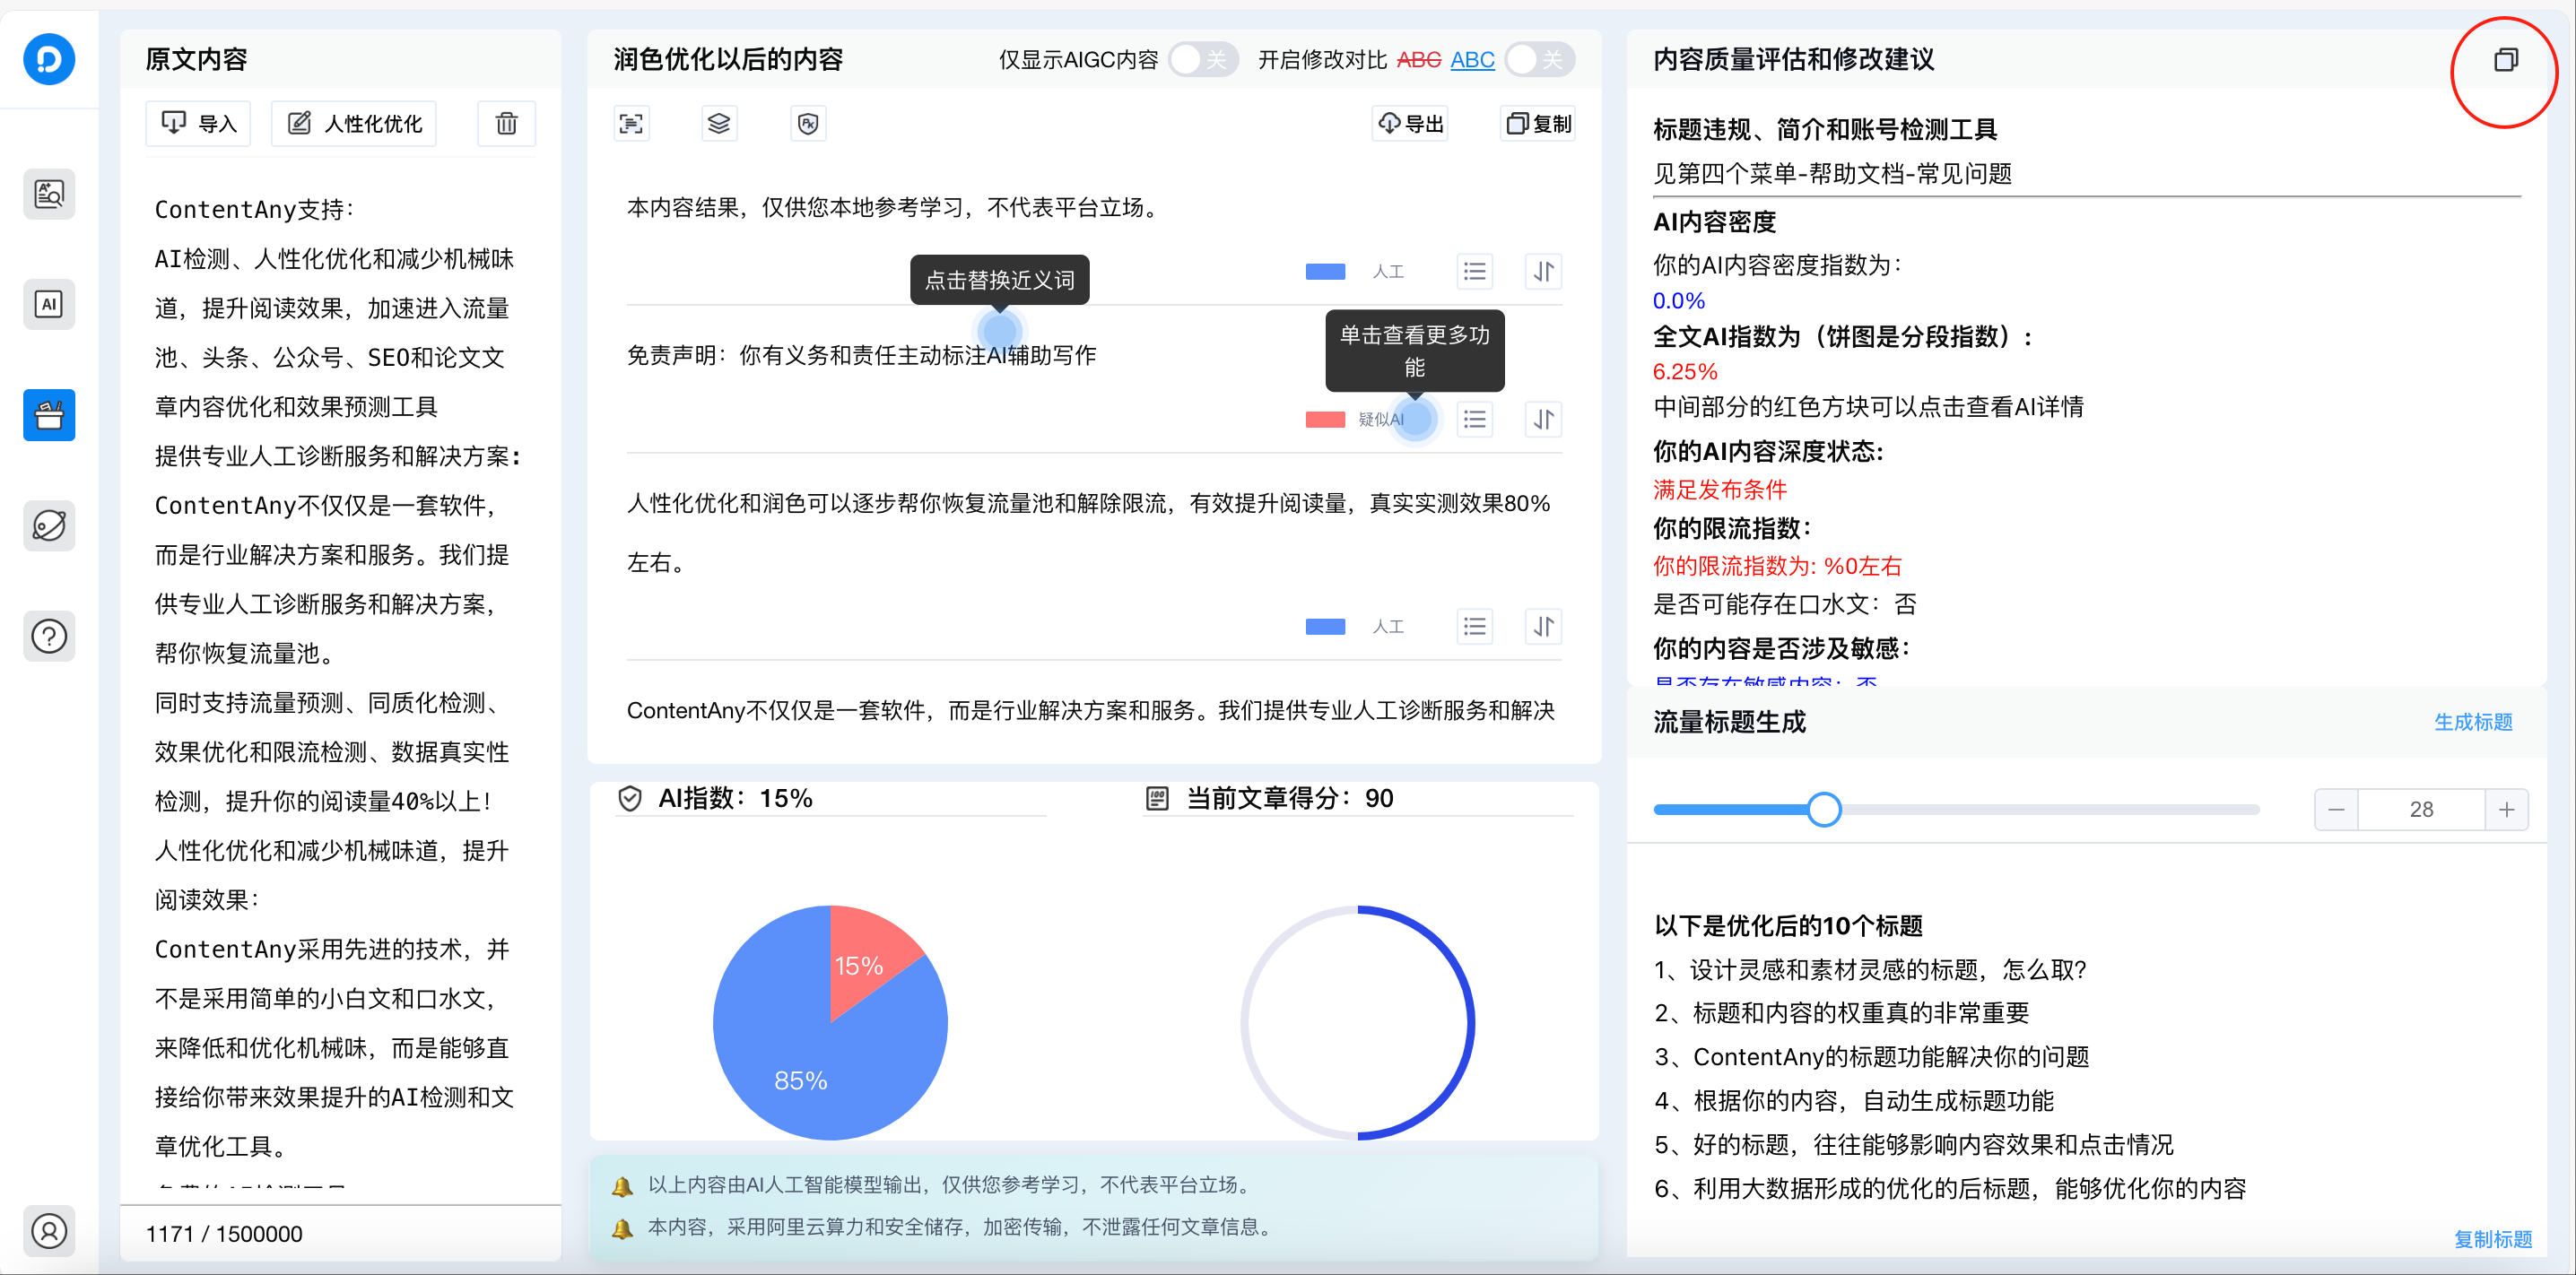Enable the 仅显示AIGC内容 switch

1204,59
